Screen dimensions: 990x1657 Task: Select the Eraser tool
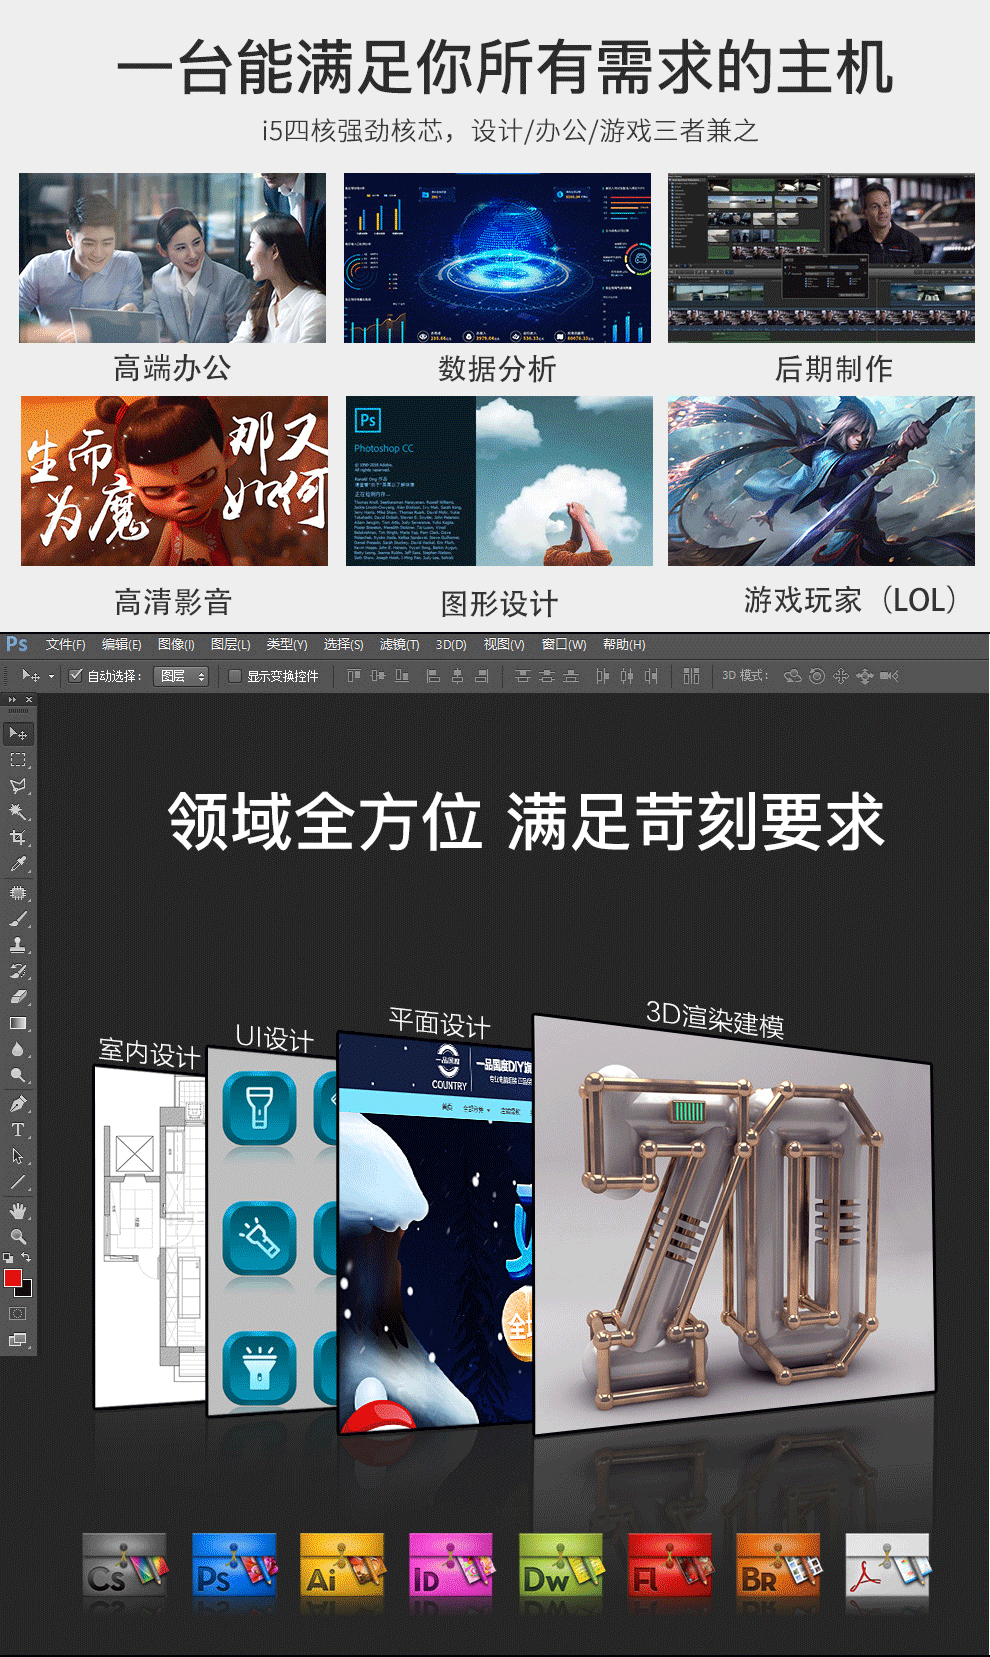18,997
